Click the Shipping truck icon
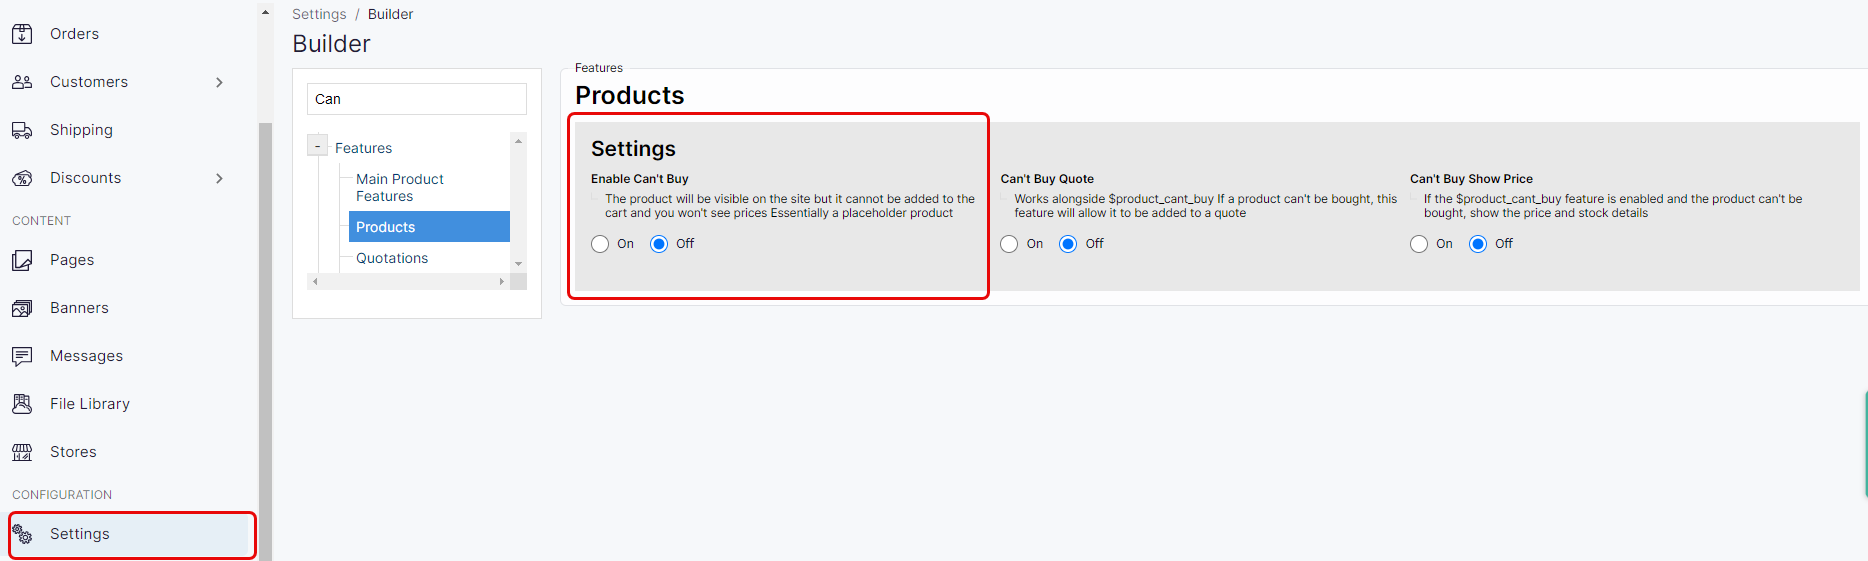1868x561 pixels. (22, 130)
